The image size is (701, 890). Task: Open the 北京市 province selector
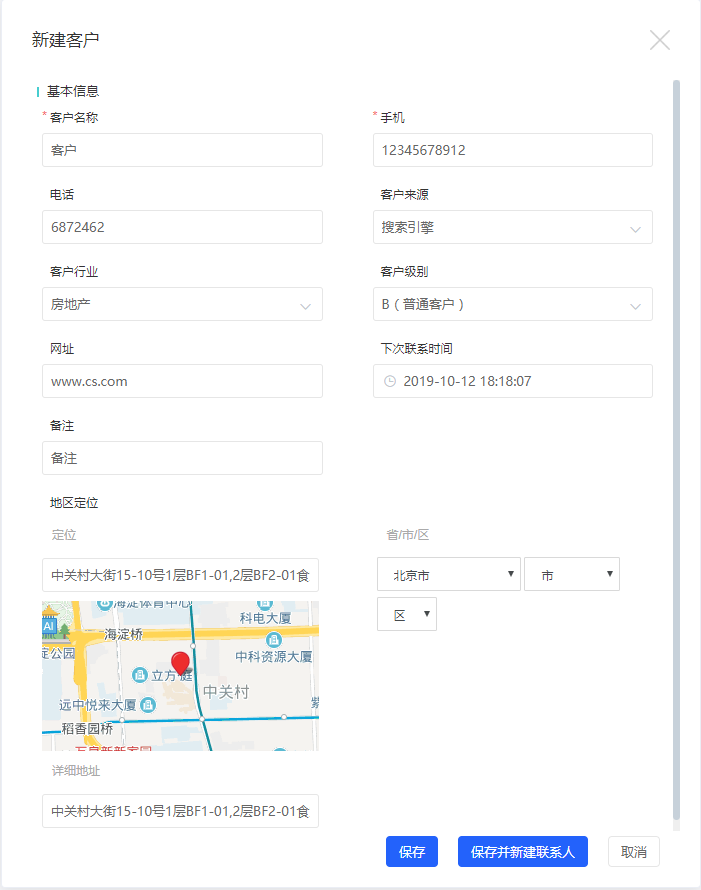click(448, 575)
